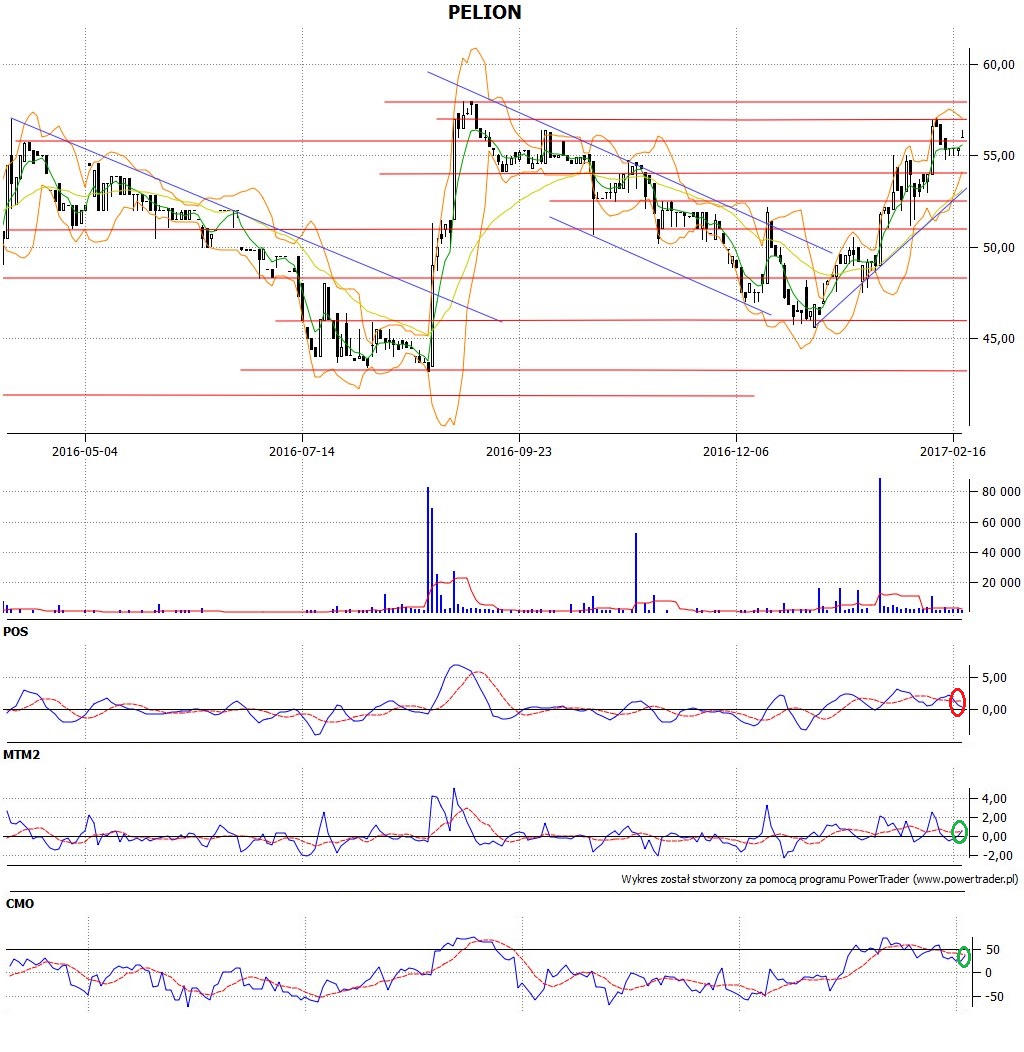Select the 40 000 volume axis label

click(1001, 553)
